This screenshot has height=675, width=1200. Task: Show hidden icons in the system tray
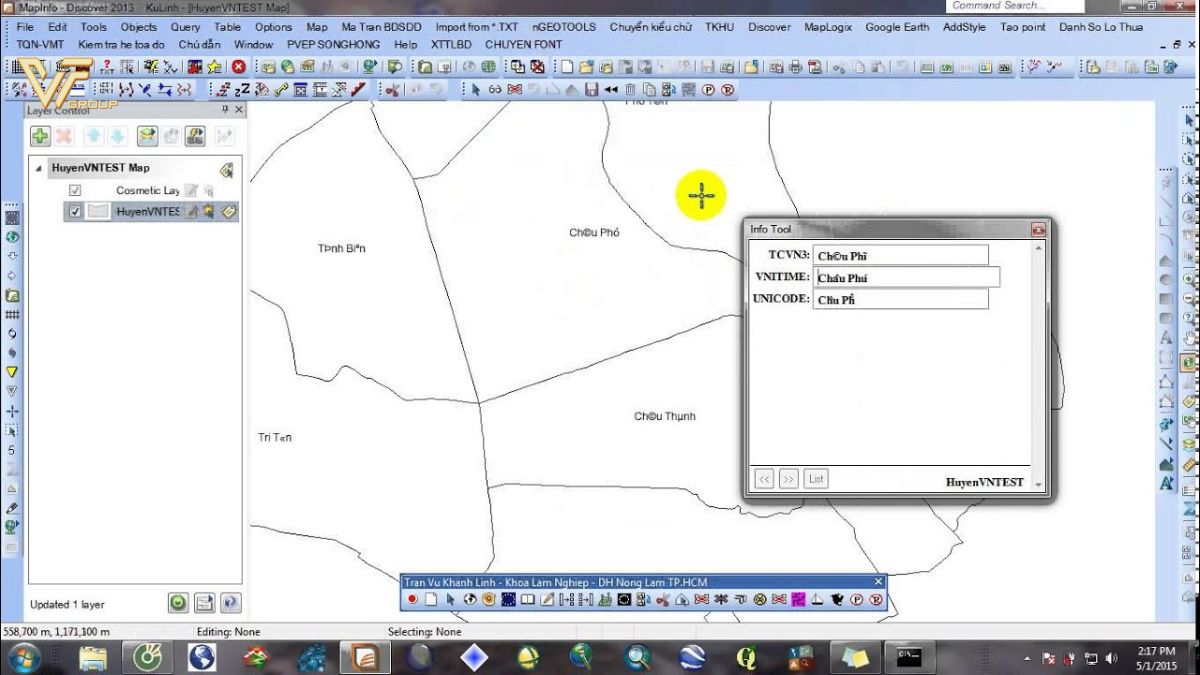tap(1027, 659)
